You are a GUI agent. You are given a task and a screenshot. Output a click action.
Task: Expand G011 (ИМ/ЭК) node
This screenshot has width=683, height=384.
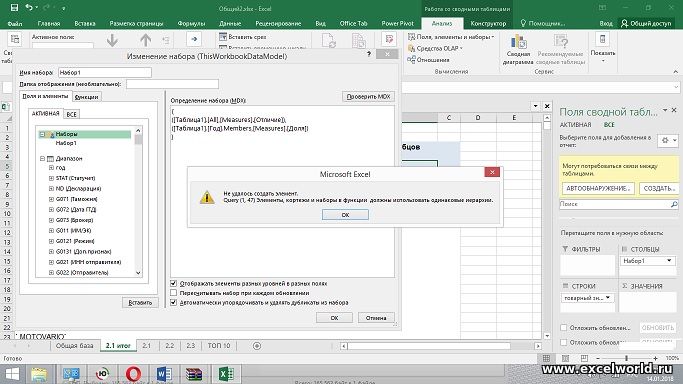(51, 230)
